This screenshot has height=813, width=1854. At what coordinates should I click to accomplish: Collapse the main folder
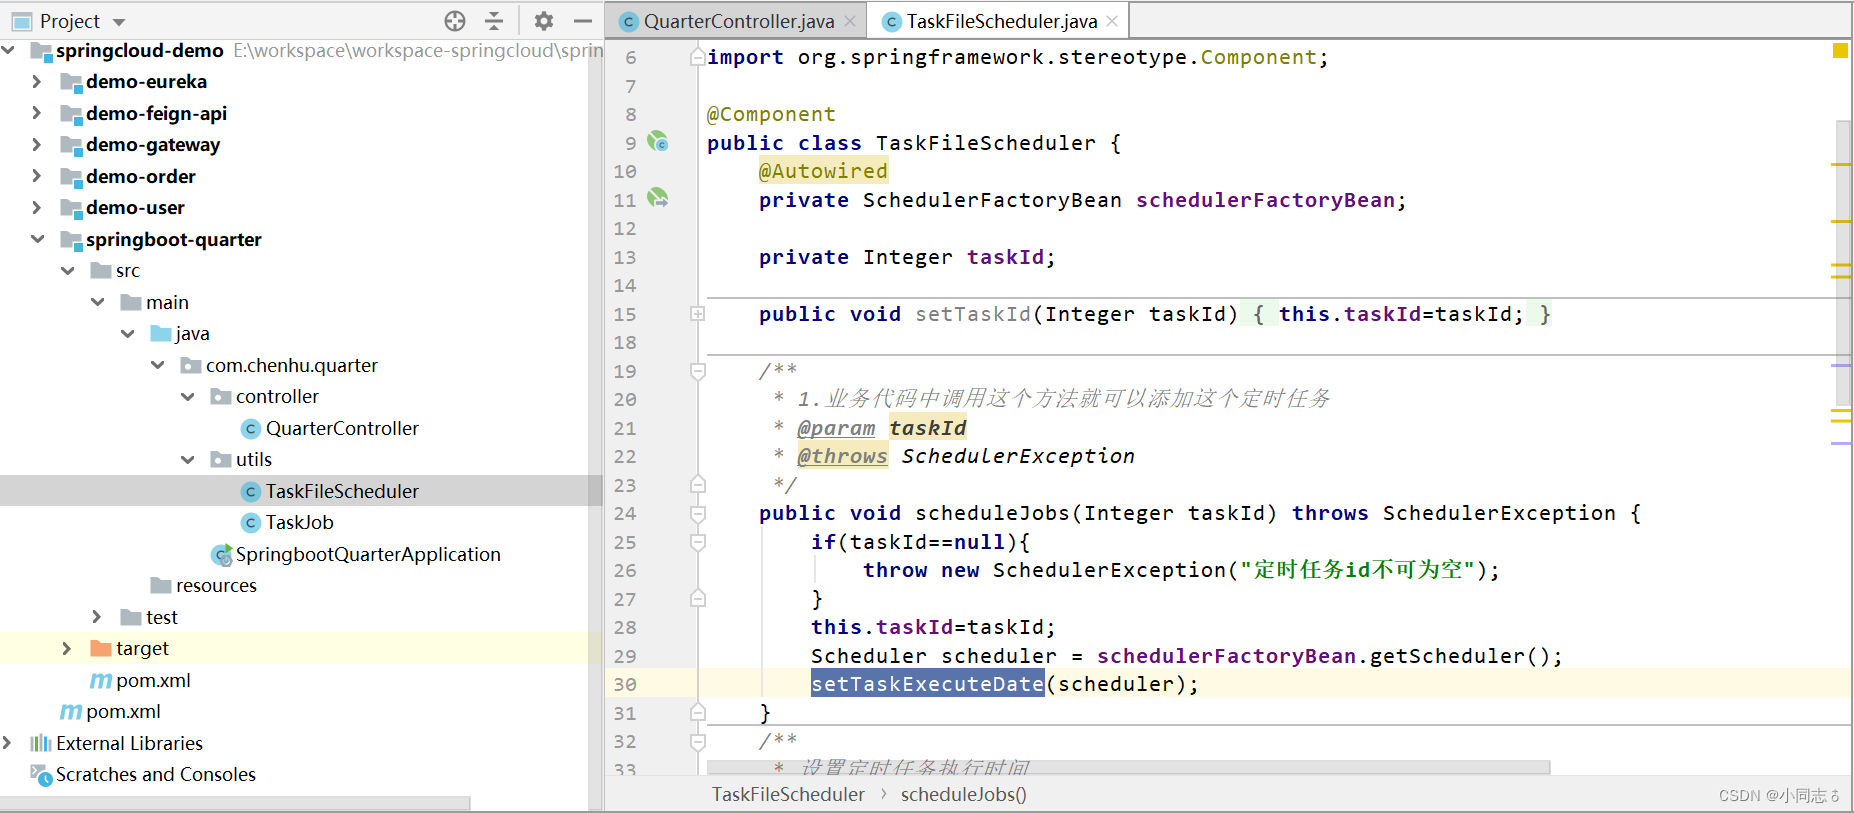coord(97,302)
